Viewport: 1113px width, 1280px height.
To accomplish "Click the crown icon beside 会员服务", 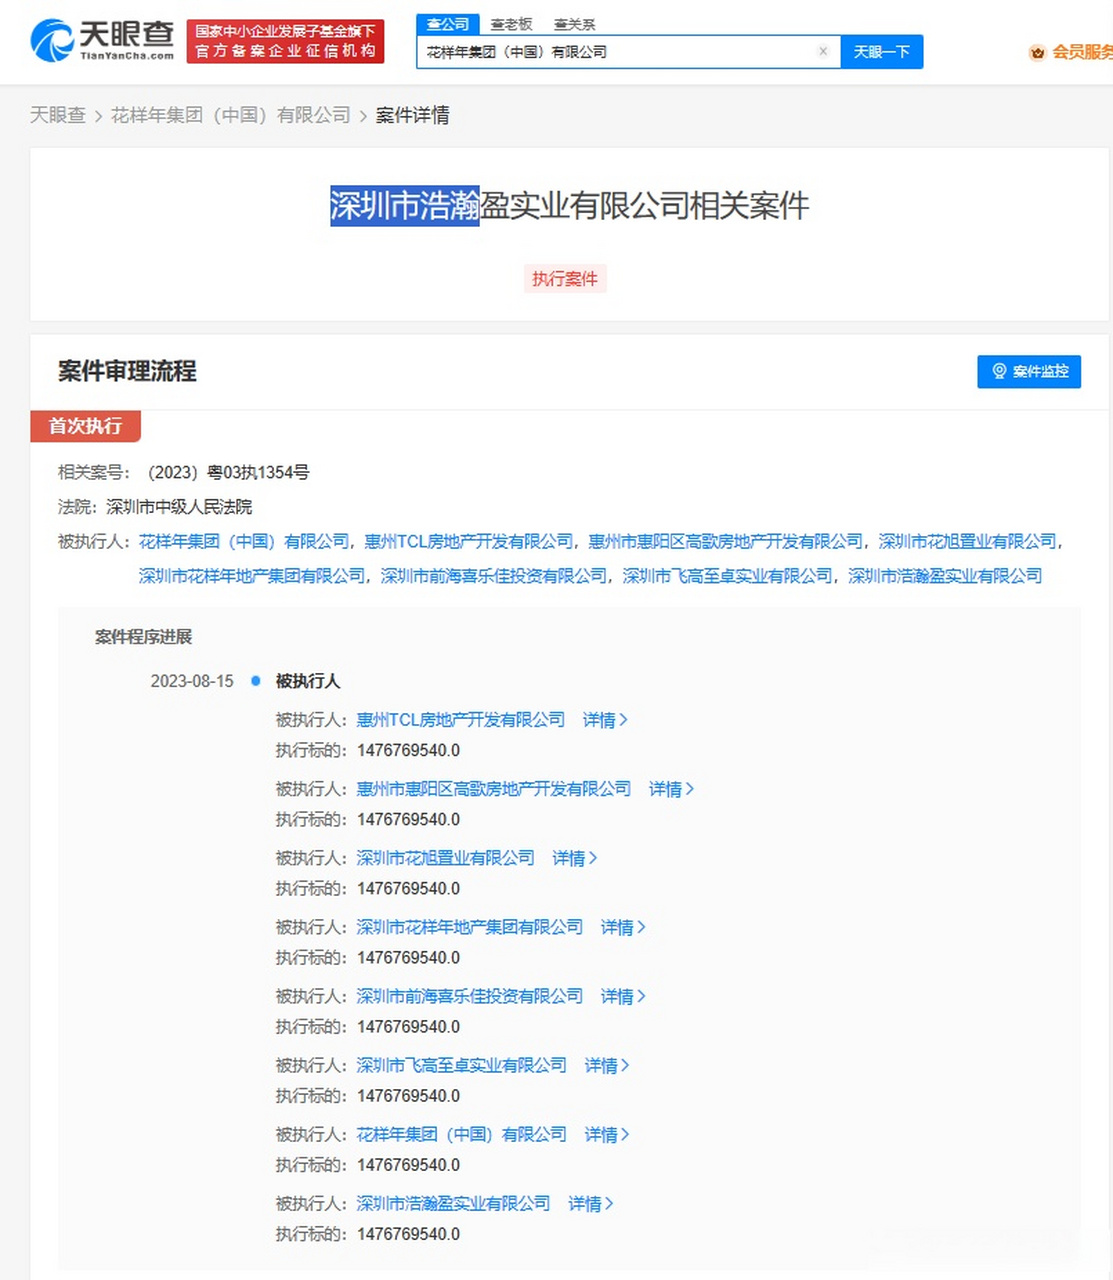I will point(1037,54).
